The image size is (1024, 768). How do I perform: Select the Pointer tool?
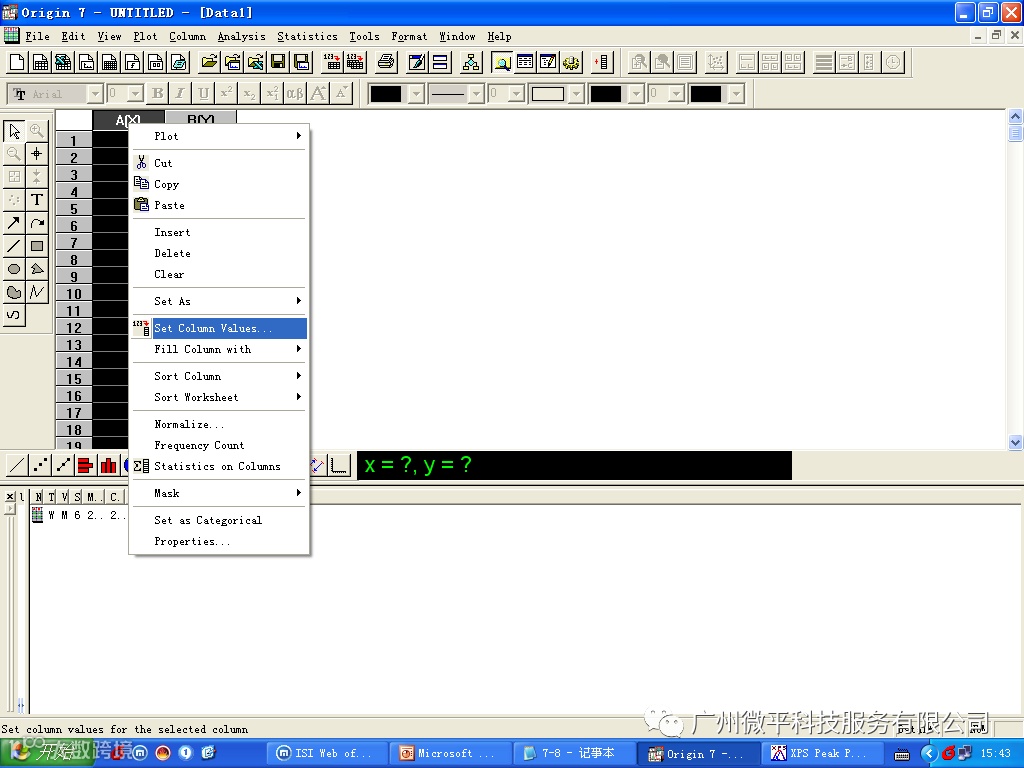pos(14,131)
